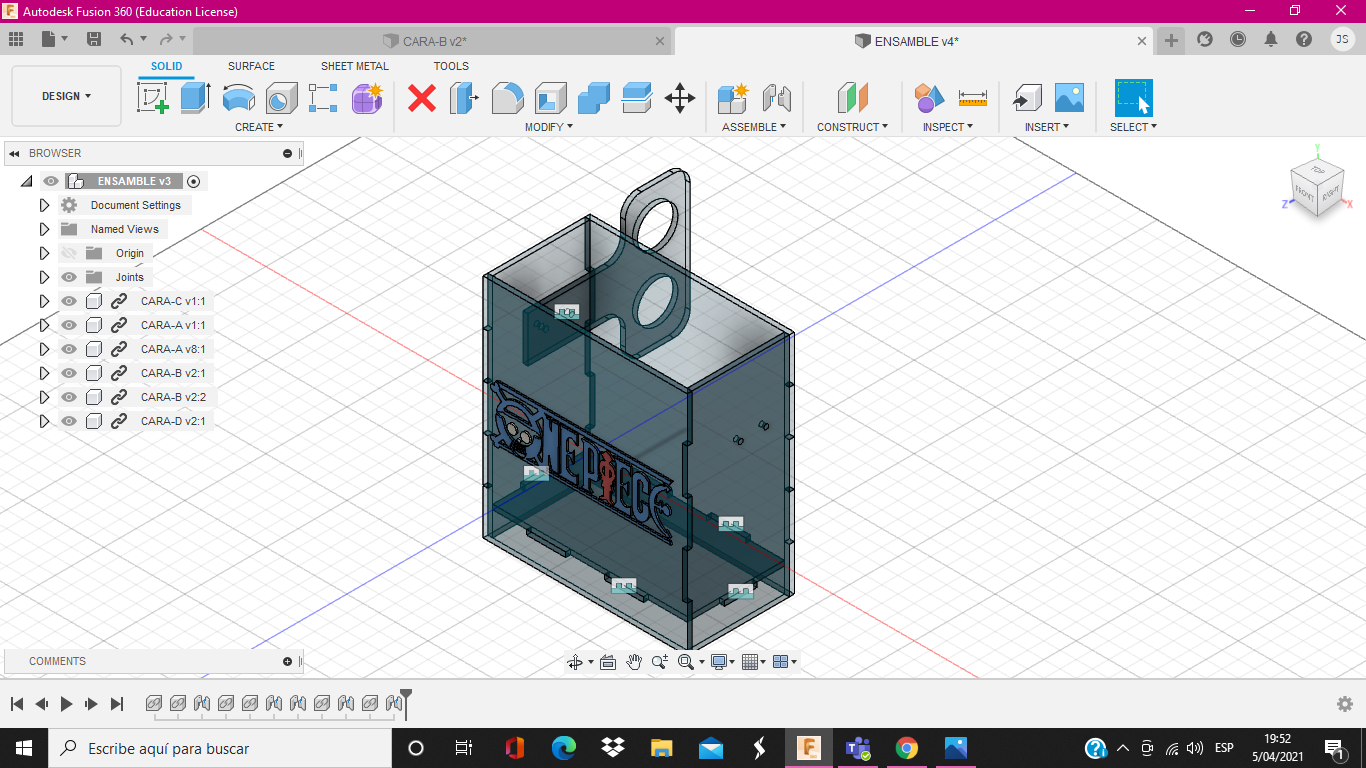The height and width of the screenshot is (768, 1366).
Task: Play the design timeline
Action: [66, 704]
